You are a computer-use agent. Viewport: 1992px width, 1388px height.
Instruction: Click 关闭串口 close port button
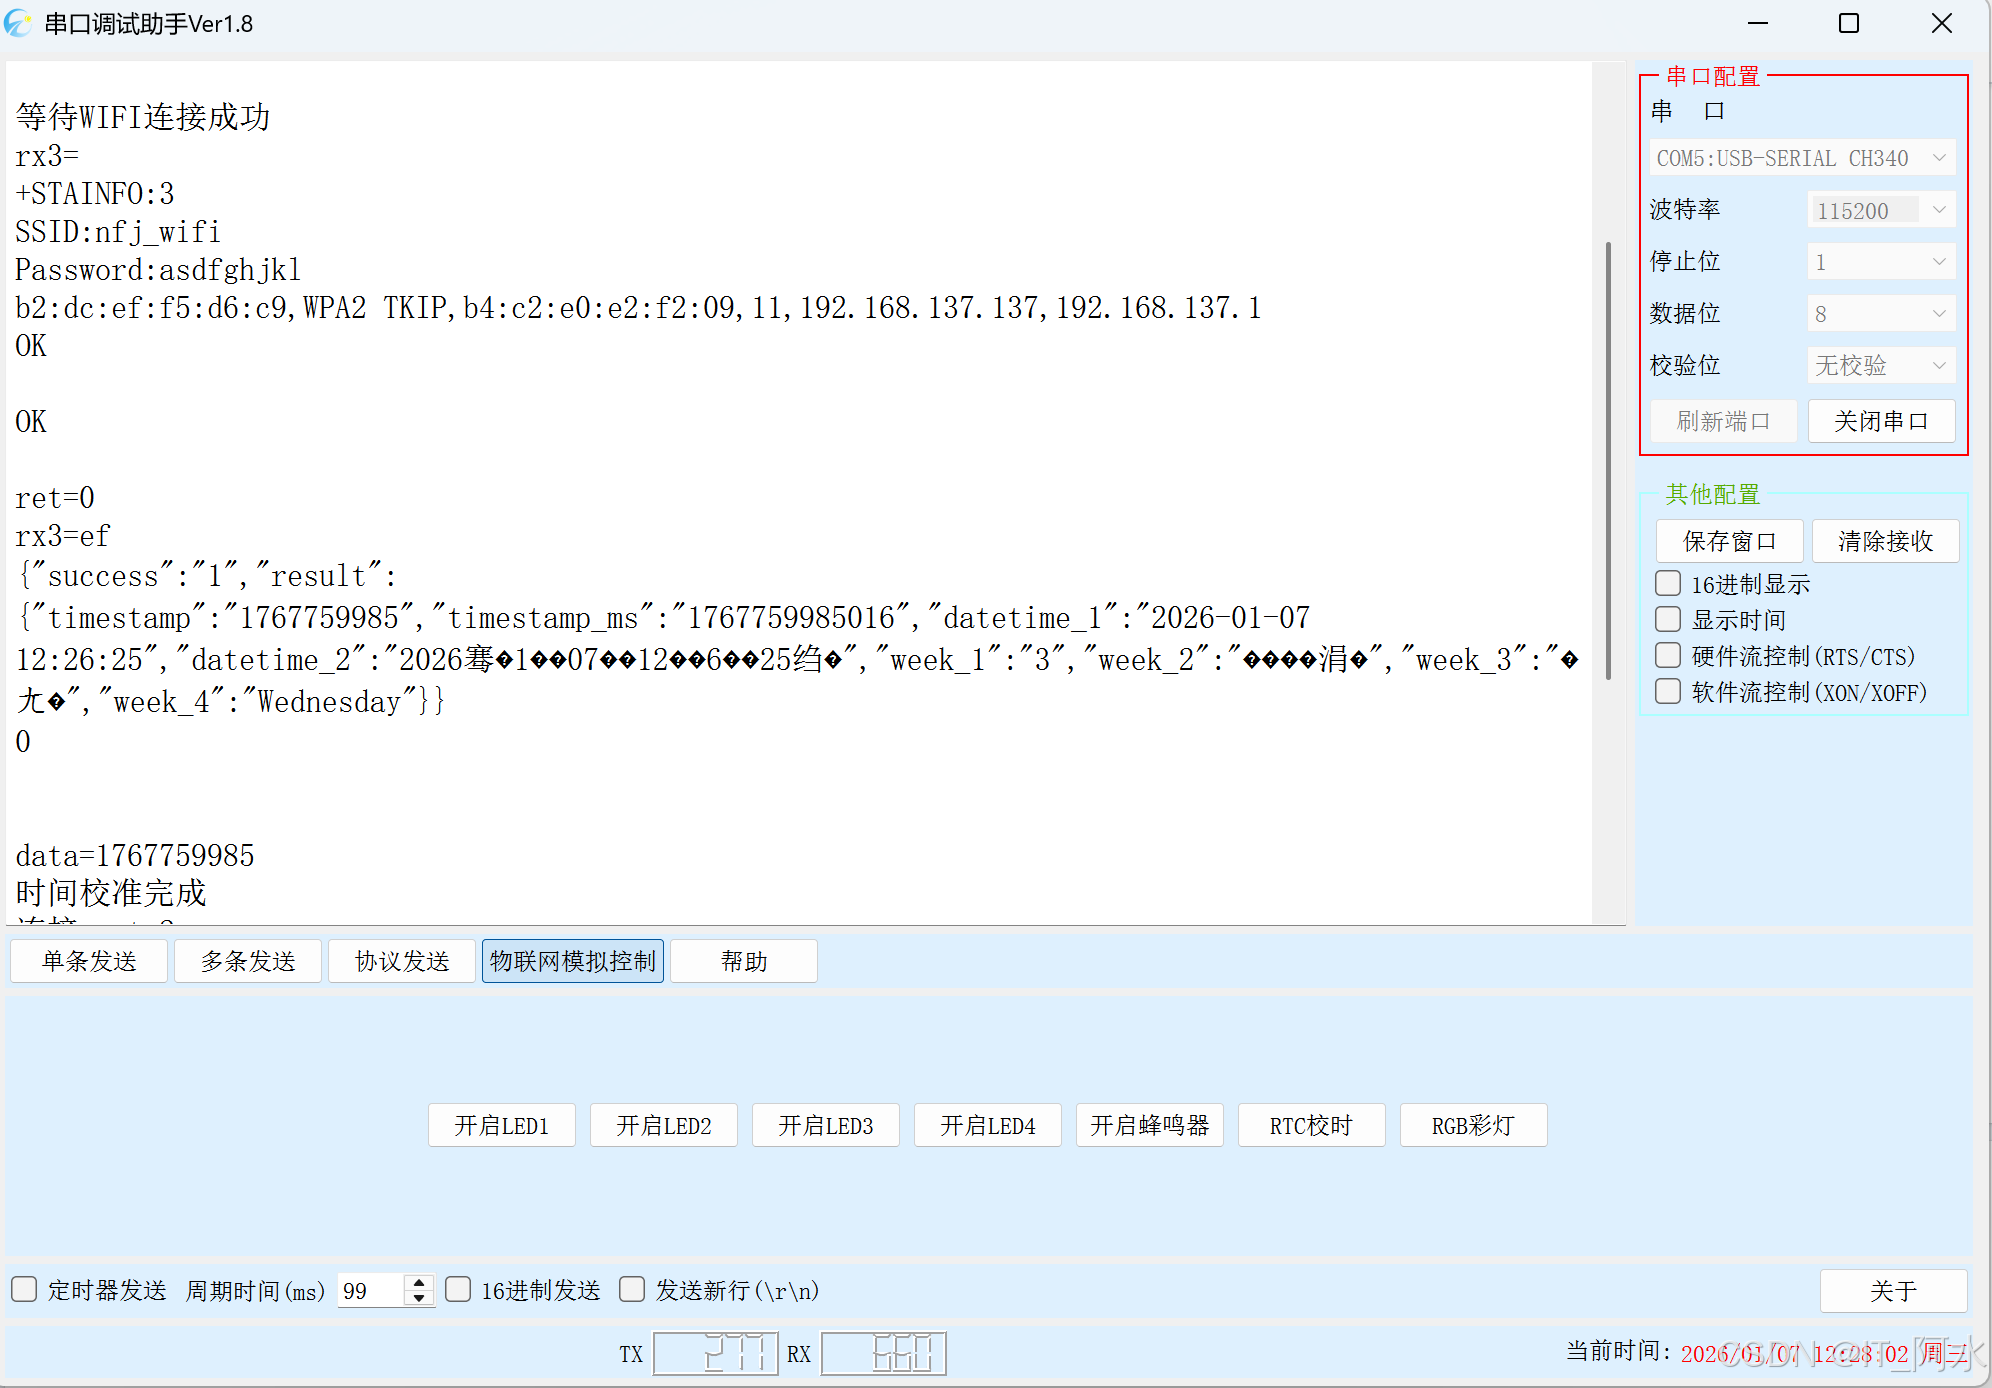coord(1880,421)
